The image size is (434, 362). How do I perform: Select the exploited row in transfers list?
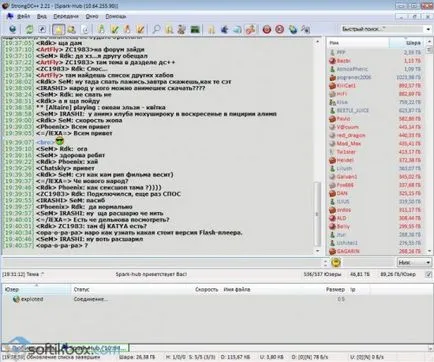tap(217, 299)
